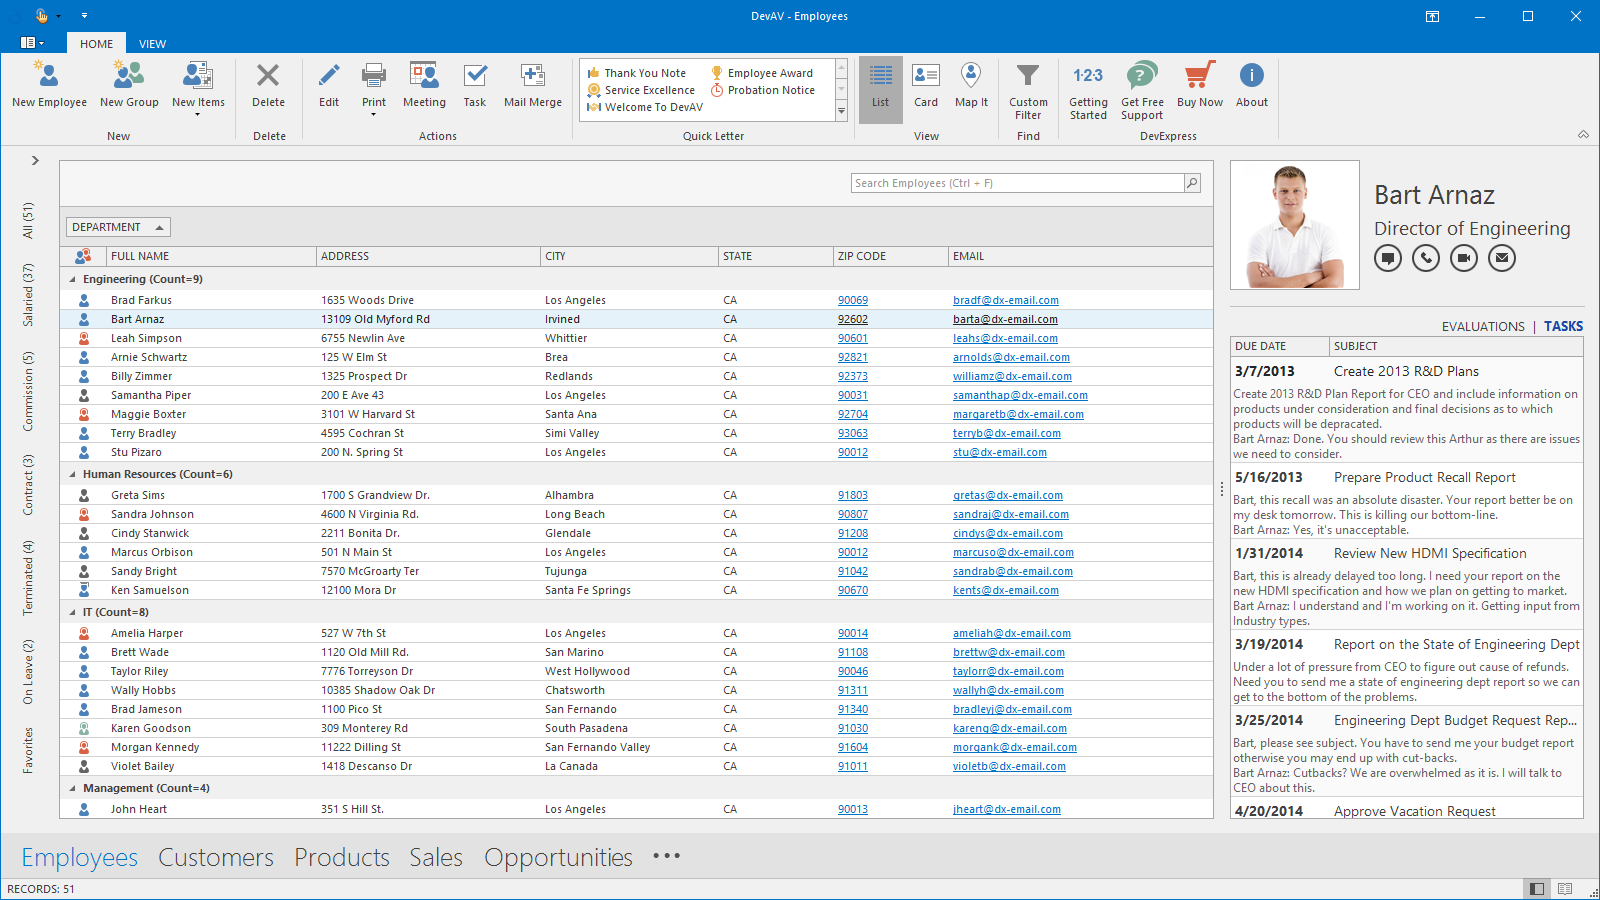Click the video call icon for Bart Arnaz
Screen dimensions: 1600x900
point(1464,258)
